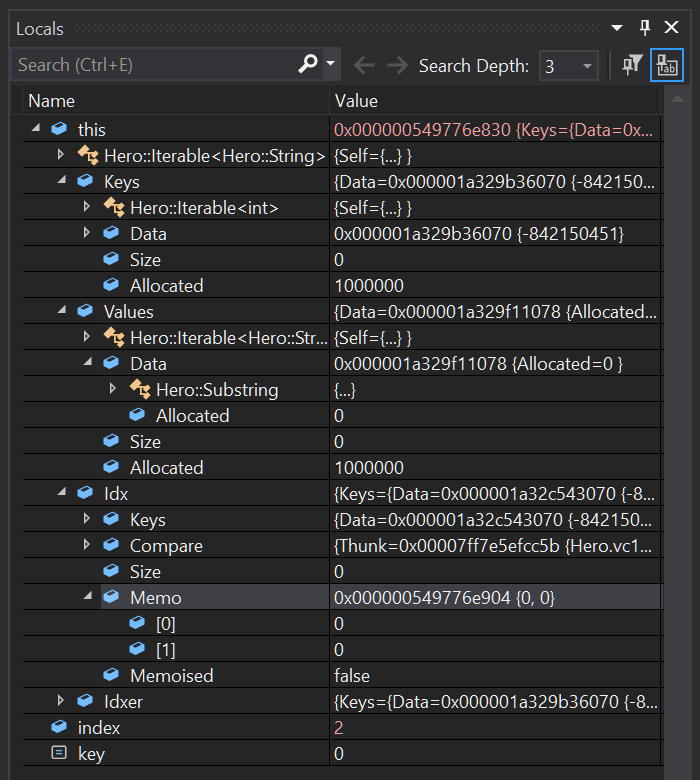
Task: Close the Locals panel
Action: coord(672,27)
